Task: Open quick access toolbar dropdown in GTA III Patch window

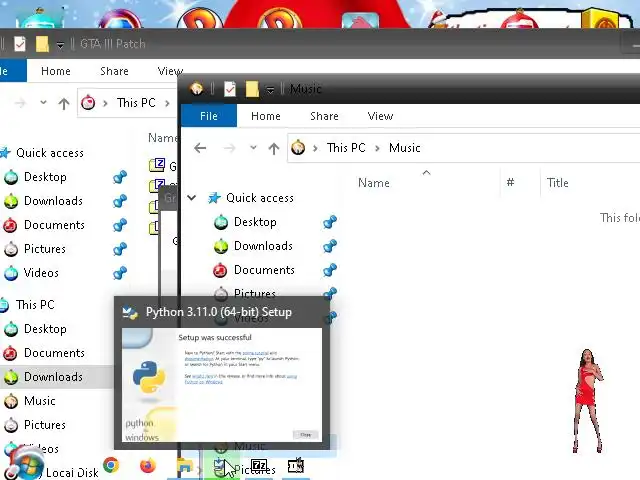Action: coord(60,44)
